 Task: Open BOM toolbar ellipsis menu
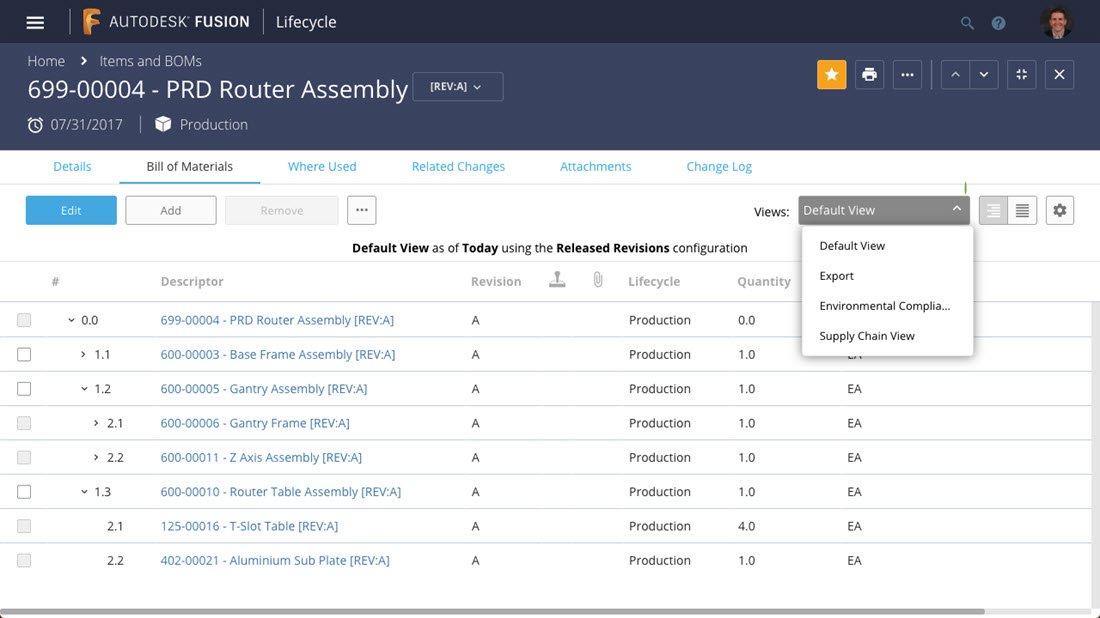pyautogui.click(x=361, y=210)
